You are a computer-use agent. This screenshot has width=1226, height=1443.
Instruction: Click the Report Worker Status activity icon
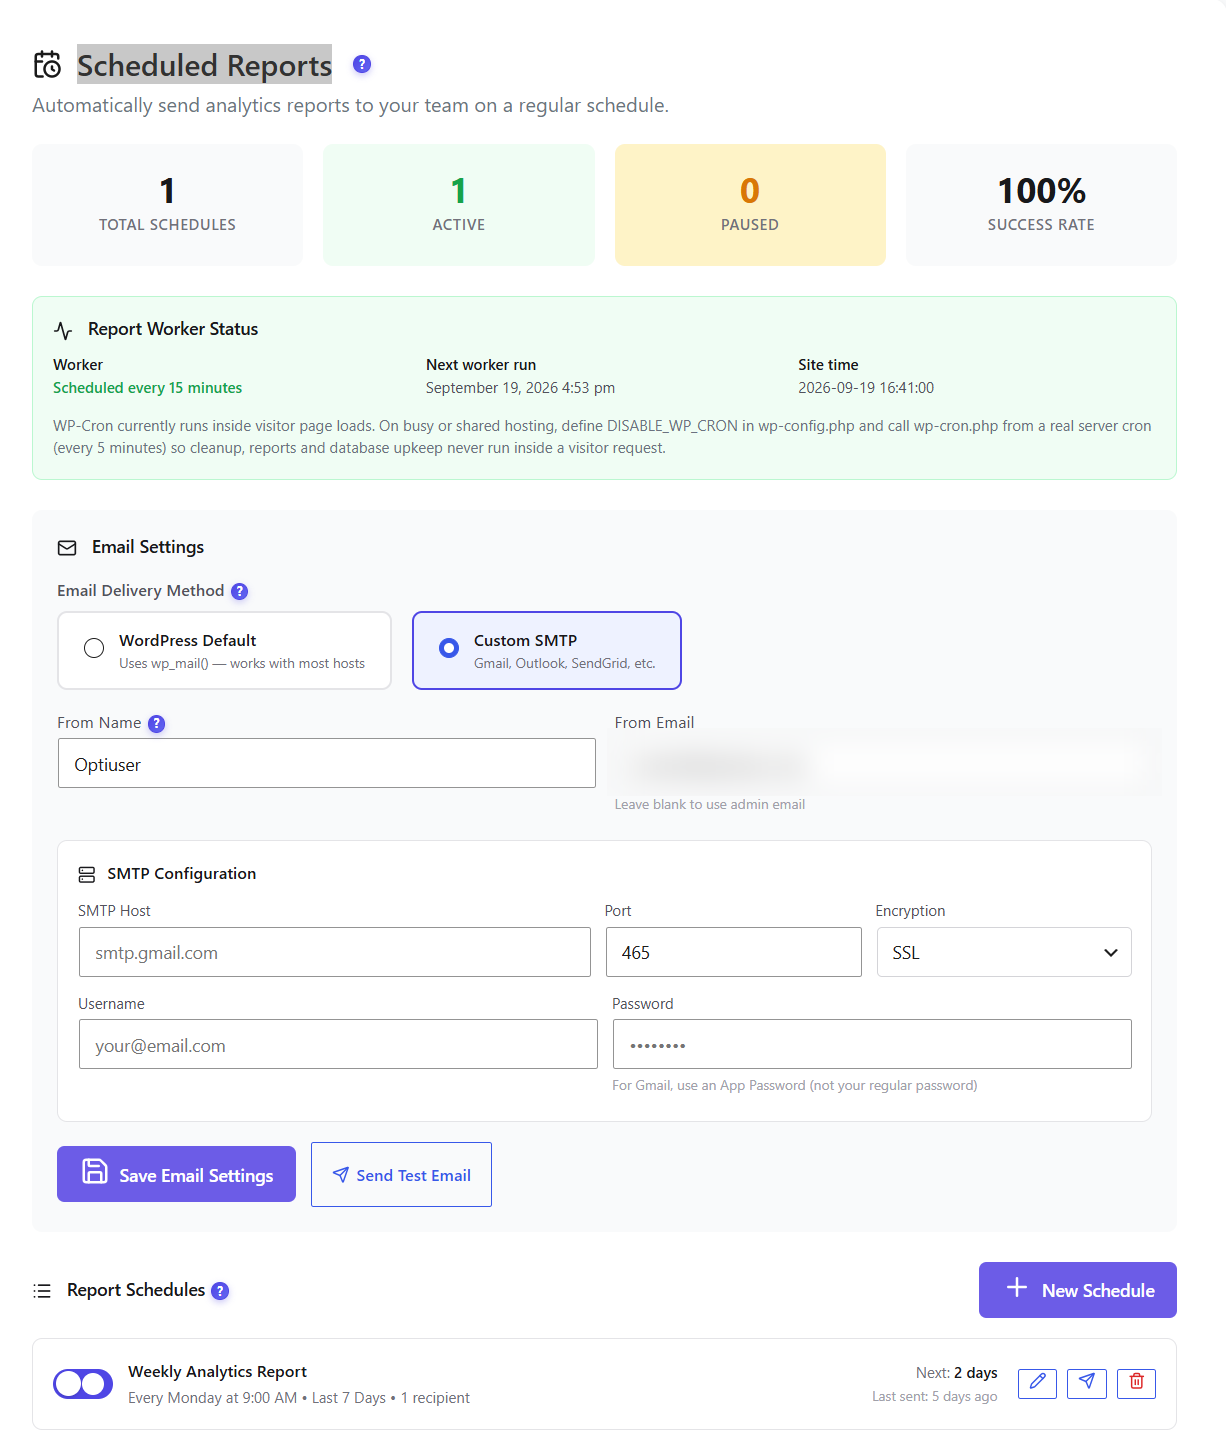click(63, 330)
